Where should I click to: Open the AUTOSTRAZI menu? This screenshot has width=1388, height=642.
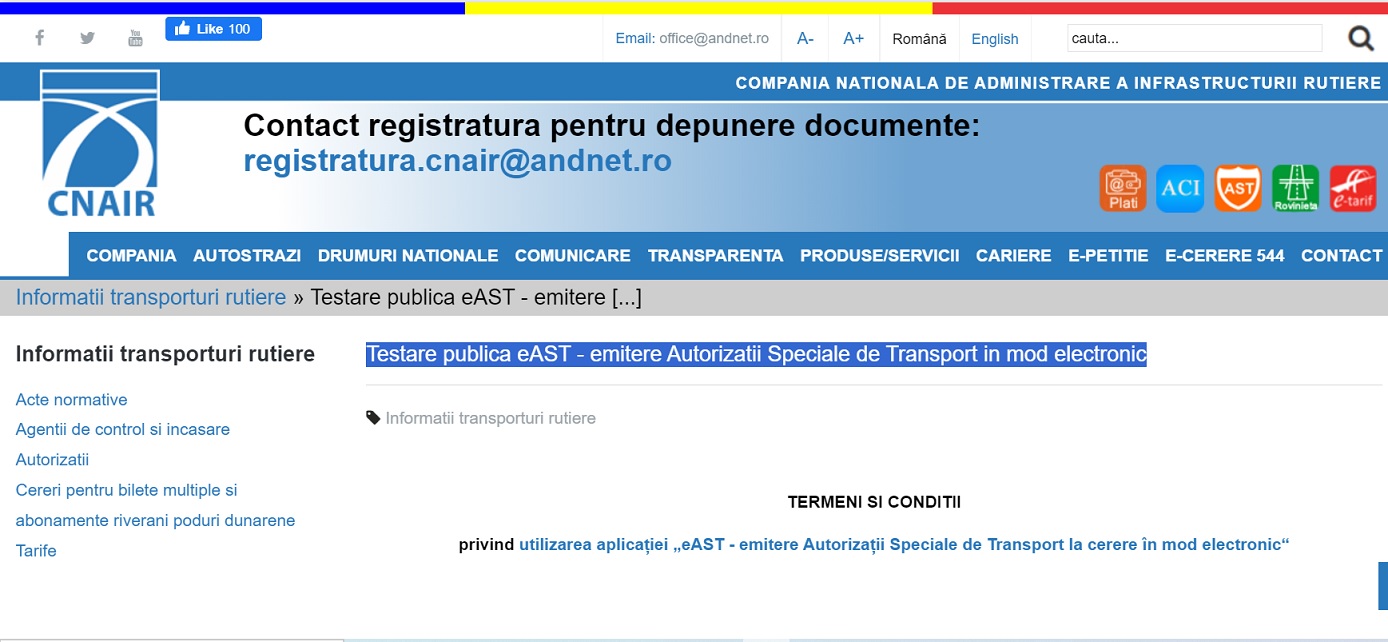pyautogui.click(x=247, y=256)
